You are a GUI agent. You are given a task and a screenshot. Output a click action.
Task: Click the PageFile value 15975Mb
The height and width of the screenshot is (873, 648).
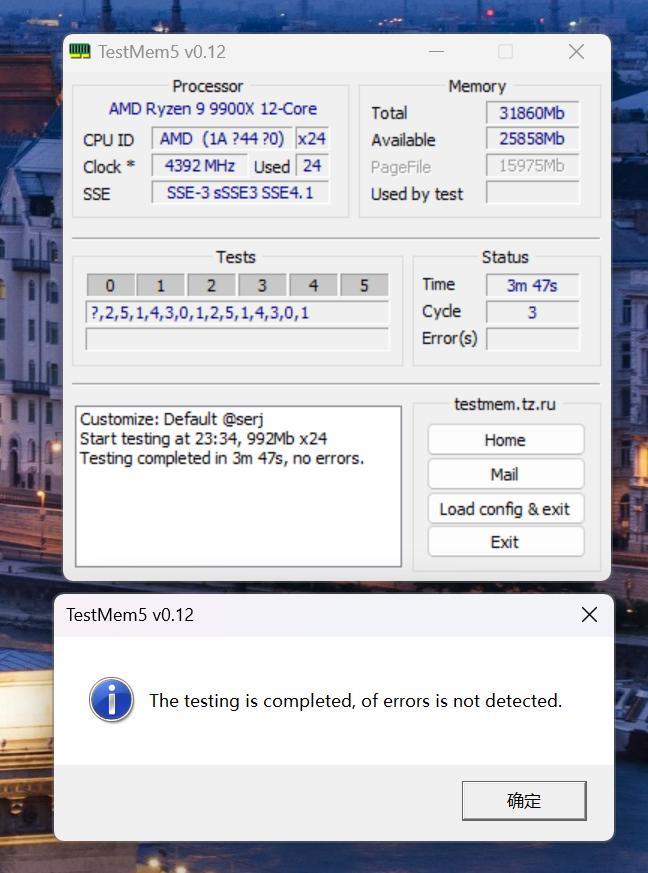point(532,165)
